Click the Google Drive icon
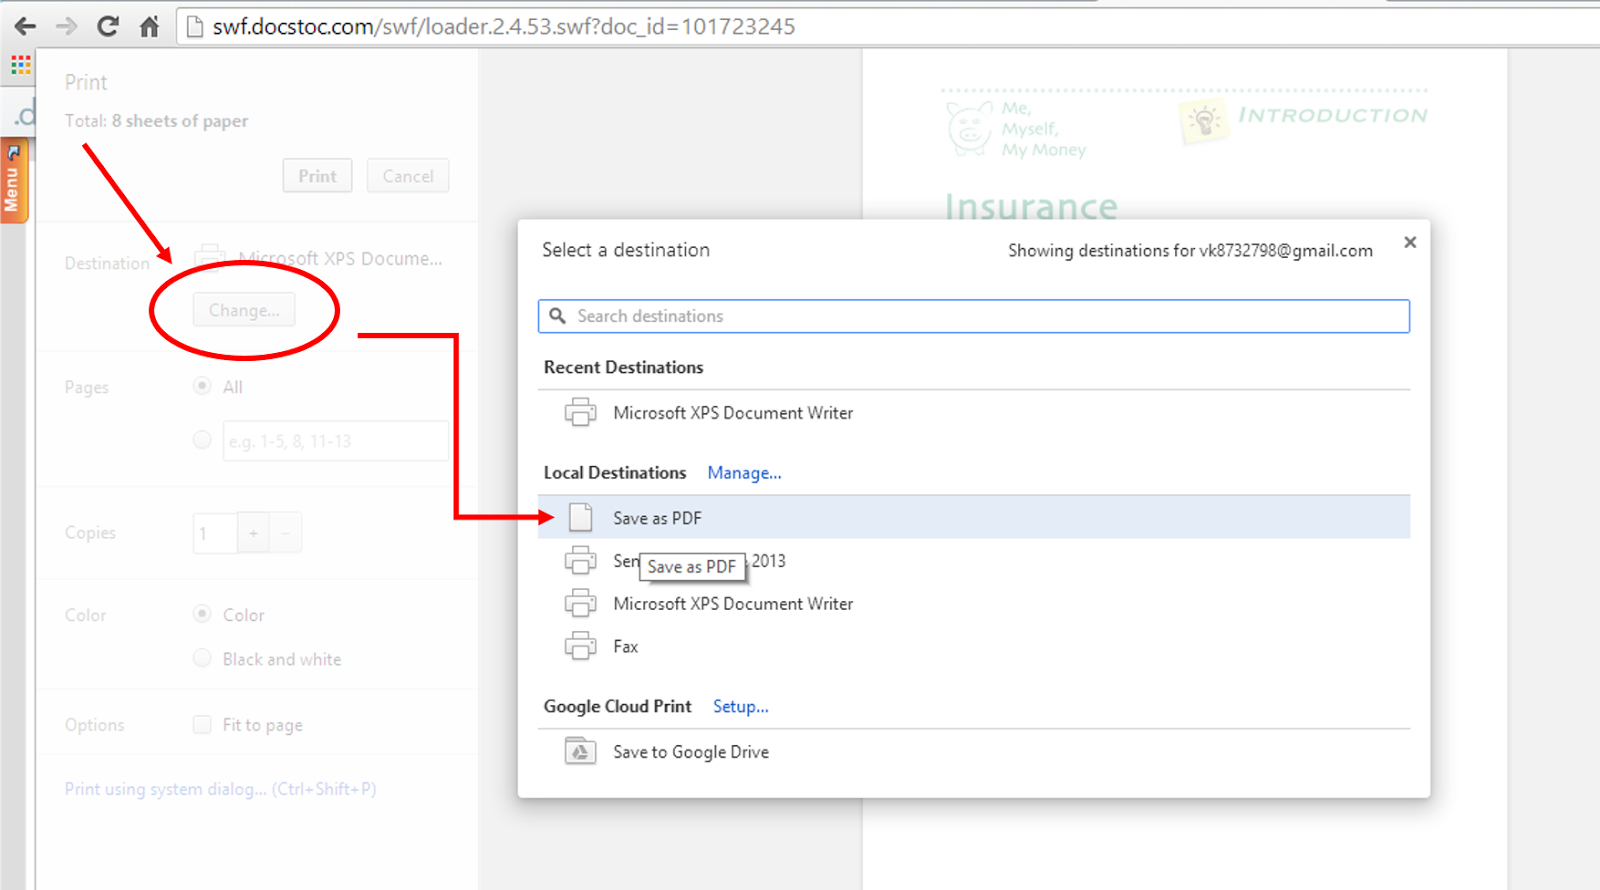The width and height of the screenshot is (1600, 890). pos(580,751)
